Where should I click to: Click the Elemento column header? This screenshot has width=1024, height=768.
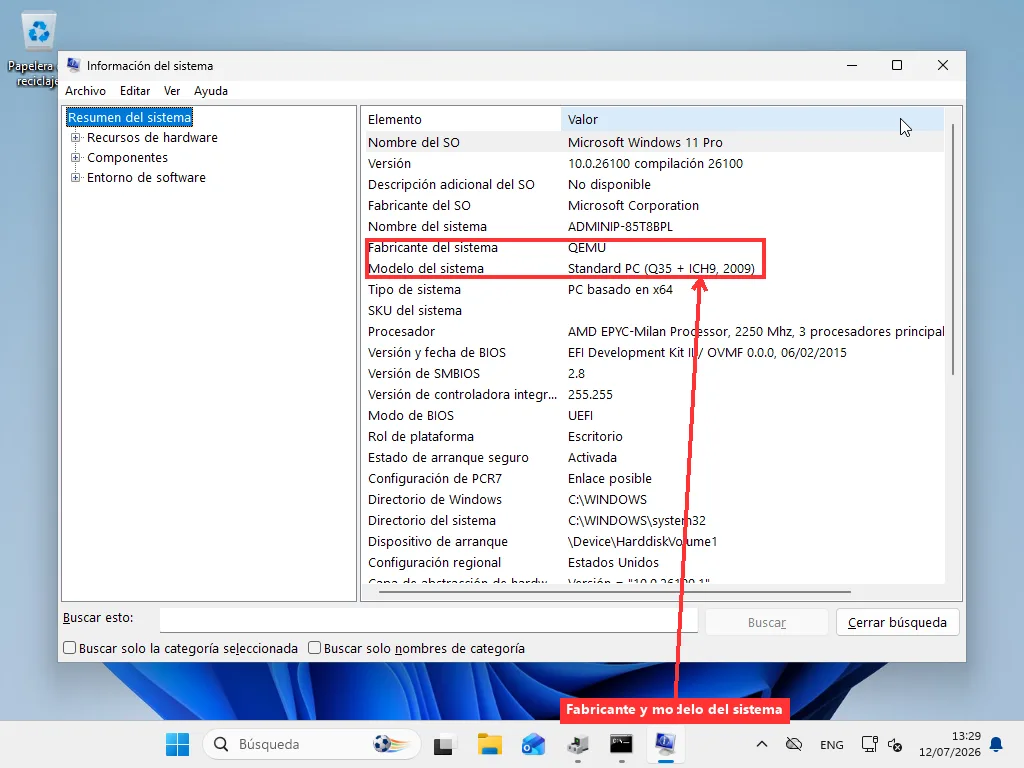(x=462, y=120)
